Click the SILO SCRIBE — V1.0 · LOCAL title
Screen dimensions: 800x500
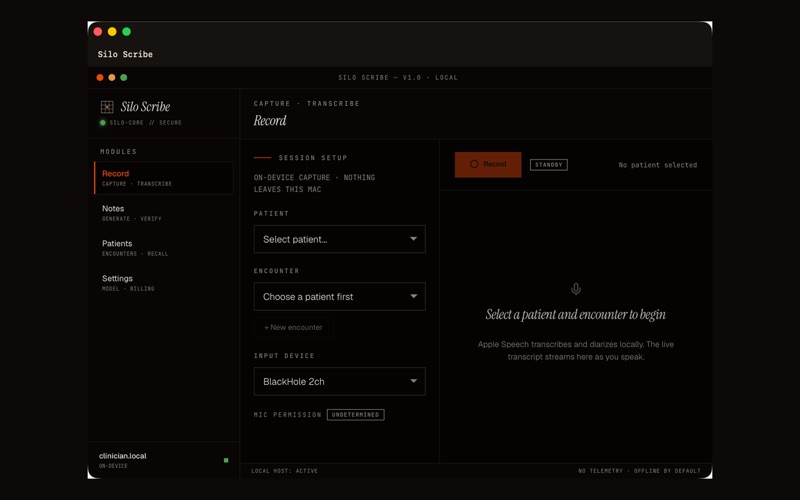398,78
